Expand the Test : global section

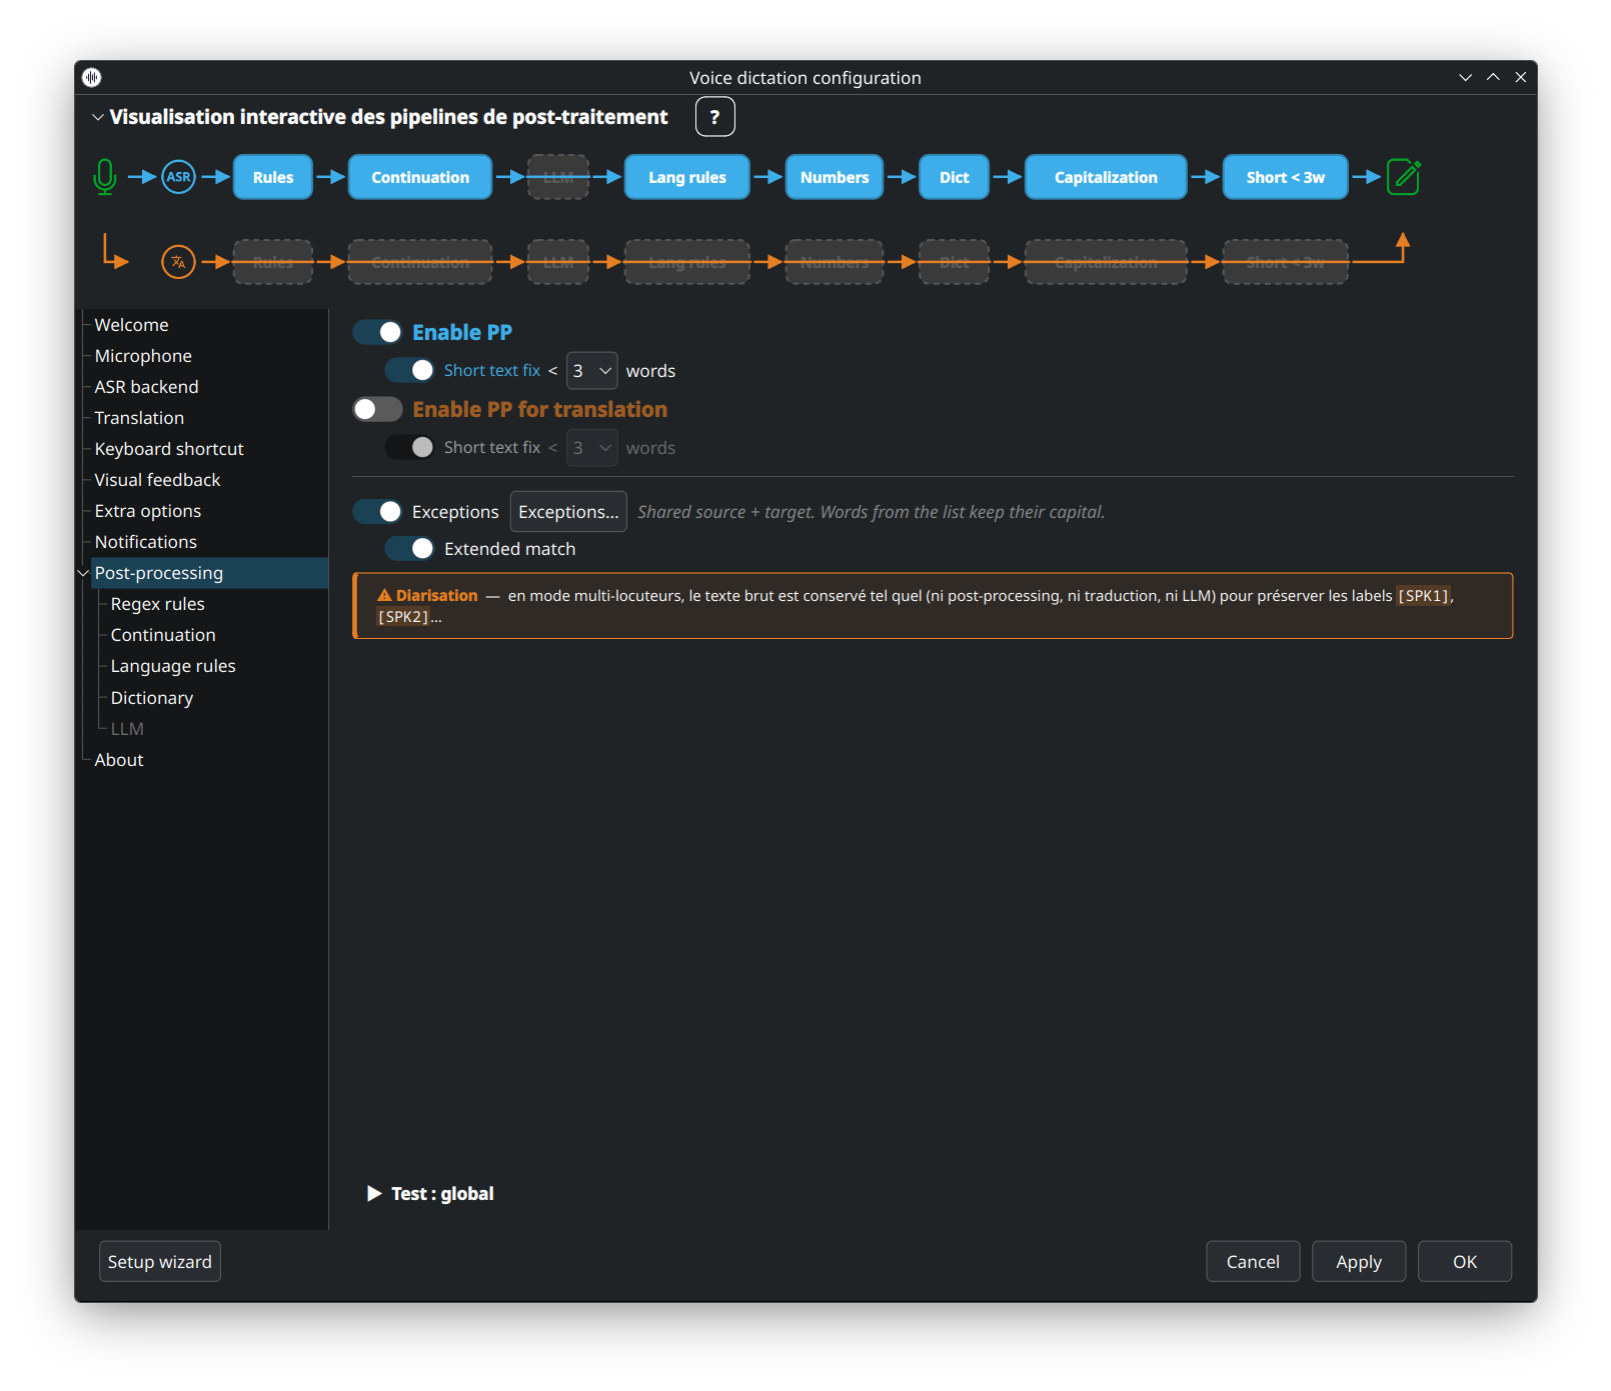coord(431,1193)
